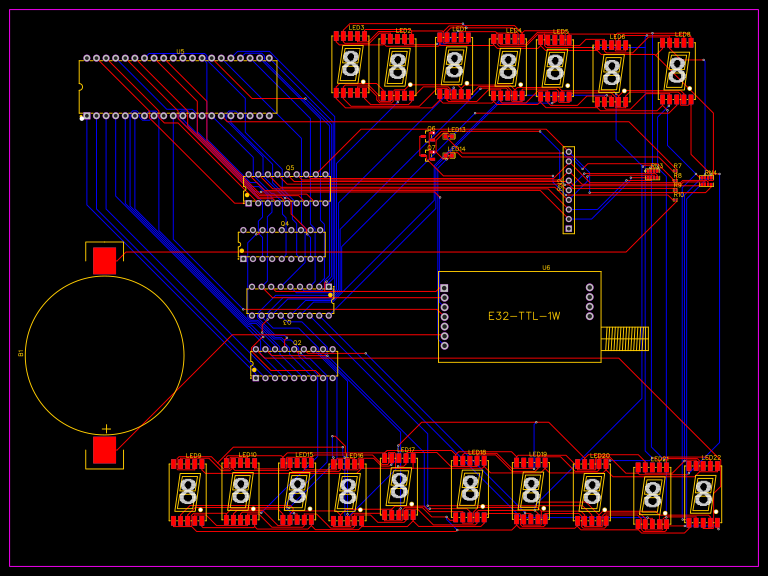Select the LED19 seven-segment display
Image resolution: width=768 pixels, height=576 pixels.
pyautogui.click(x=531, y=491)
